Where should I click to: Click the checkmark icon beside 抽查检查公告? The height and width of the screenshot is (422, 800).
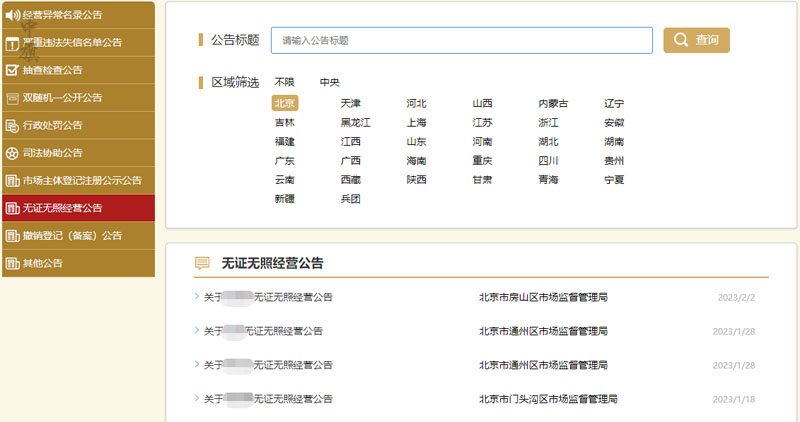12,70
